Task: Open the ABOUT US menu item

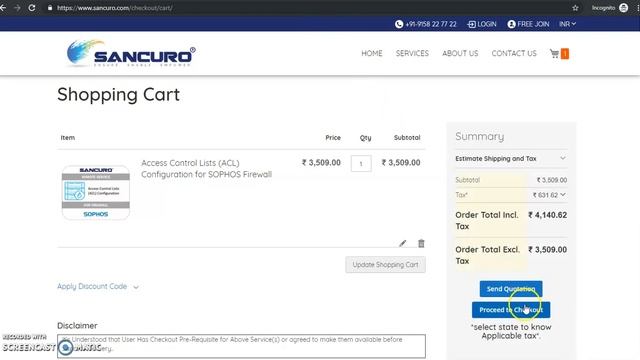Action: [460, 53]
